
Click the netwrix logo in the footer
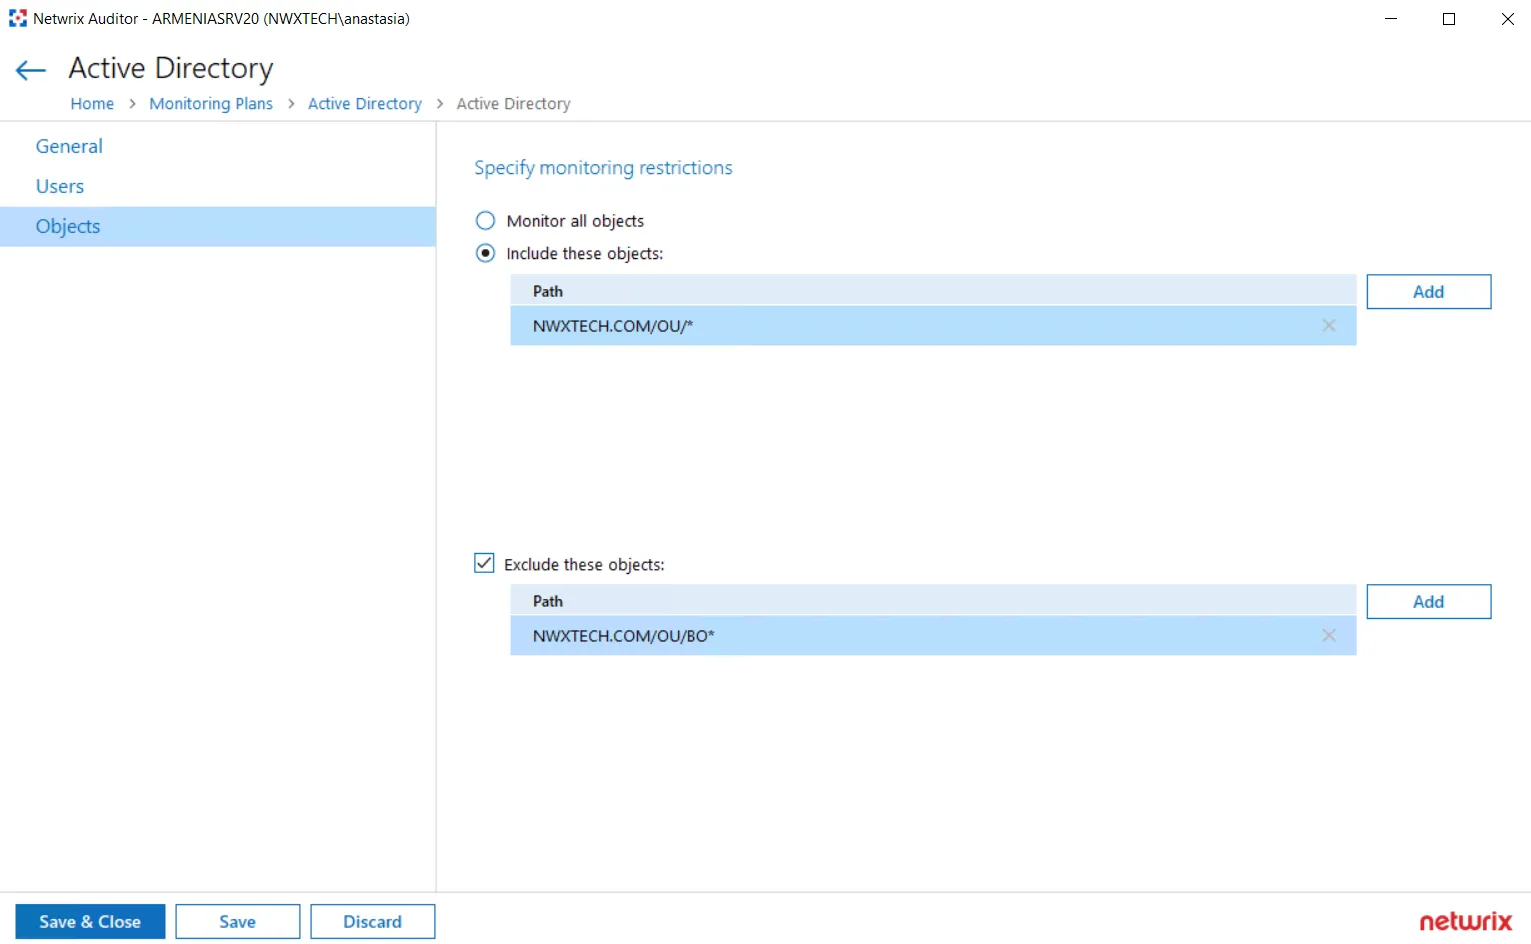[1465, 921]
